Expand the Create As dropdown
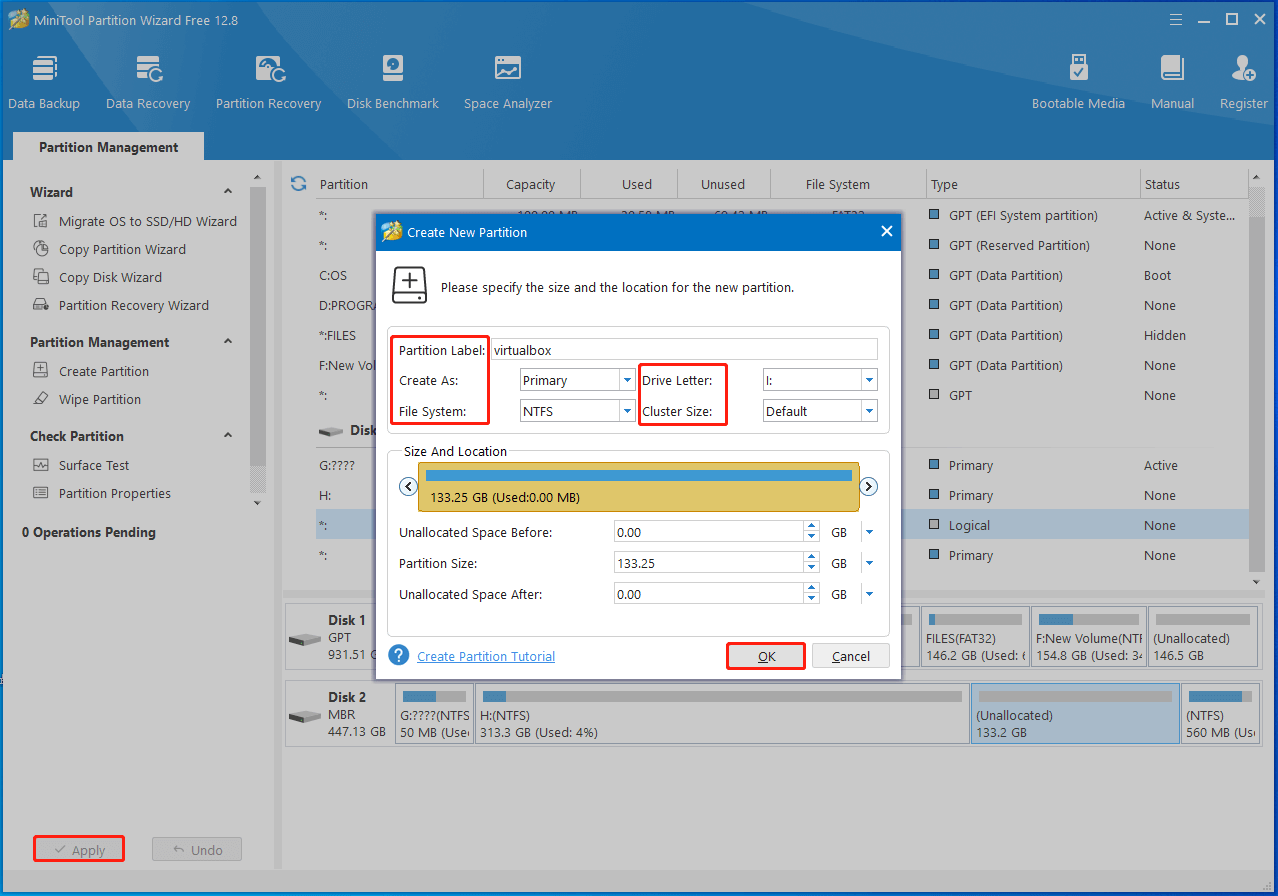1278x896 pixels. tap(627, 380)
